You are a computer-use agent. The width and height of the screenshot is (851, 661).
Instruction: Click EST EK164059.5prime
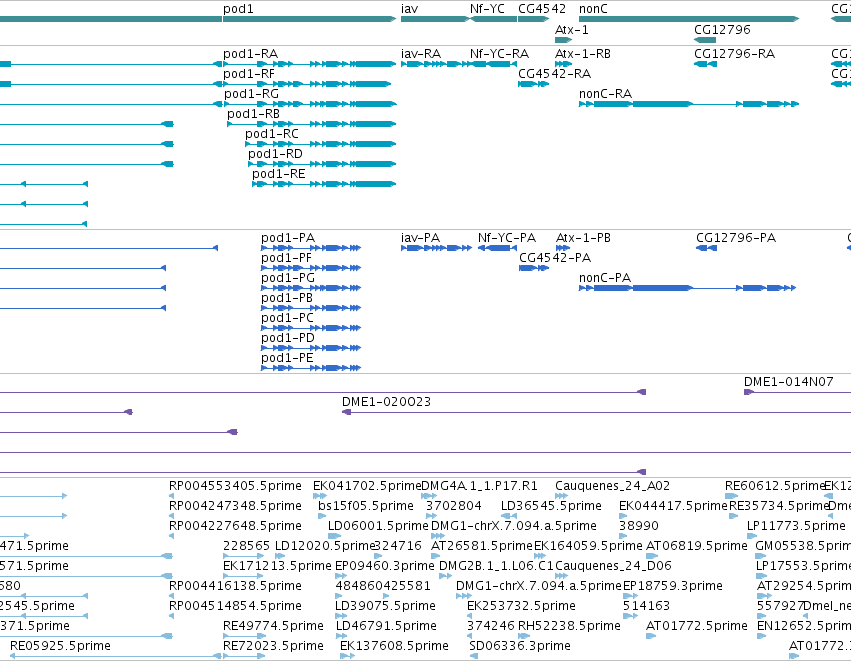[x=540, y=556]
